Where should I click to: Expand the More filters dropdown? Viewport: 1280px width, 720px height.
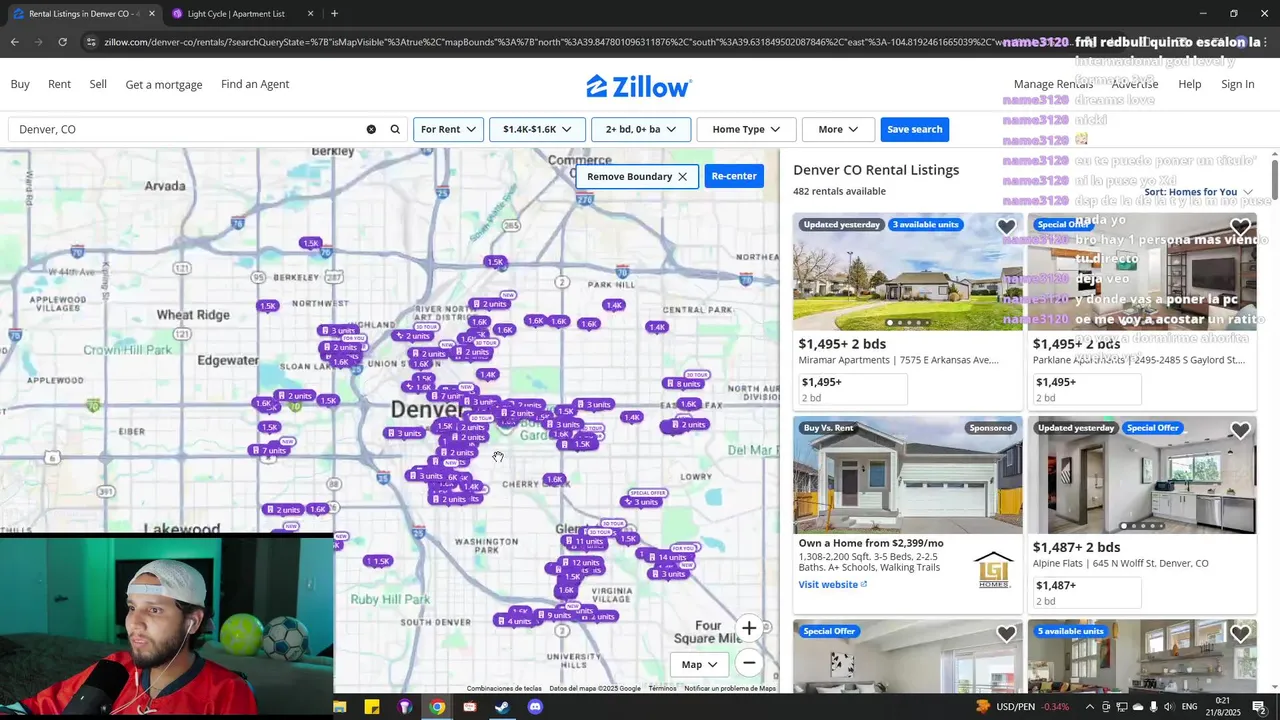(x=838, y=129)
